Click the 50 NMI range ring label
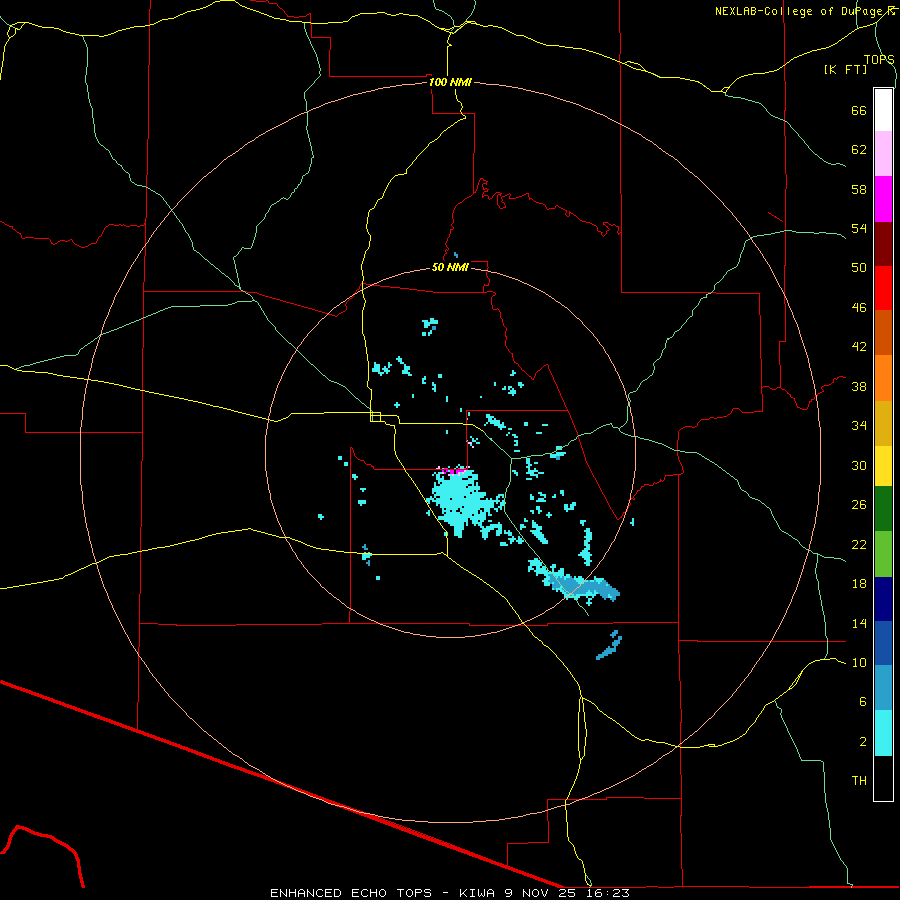This screenshot has width=900, height=900. pyautogui.click(x=450, y=267)
